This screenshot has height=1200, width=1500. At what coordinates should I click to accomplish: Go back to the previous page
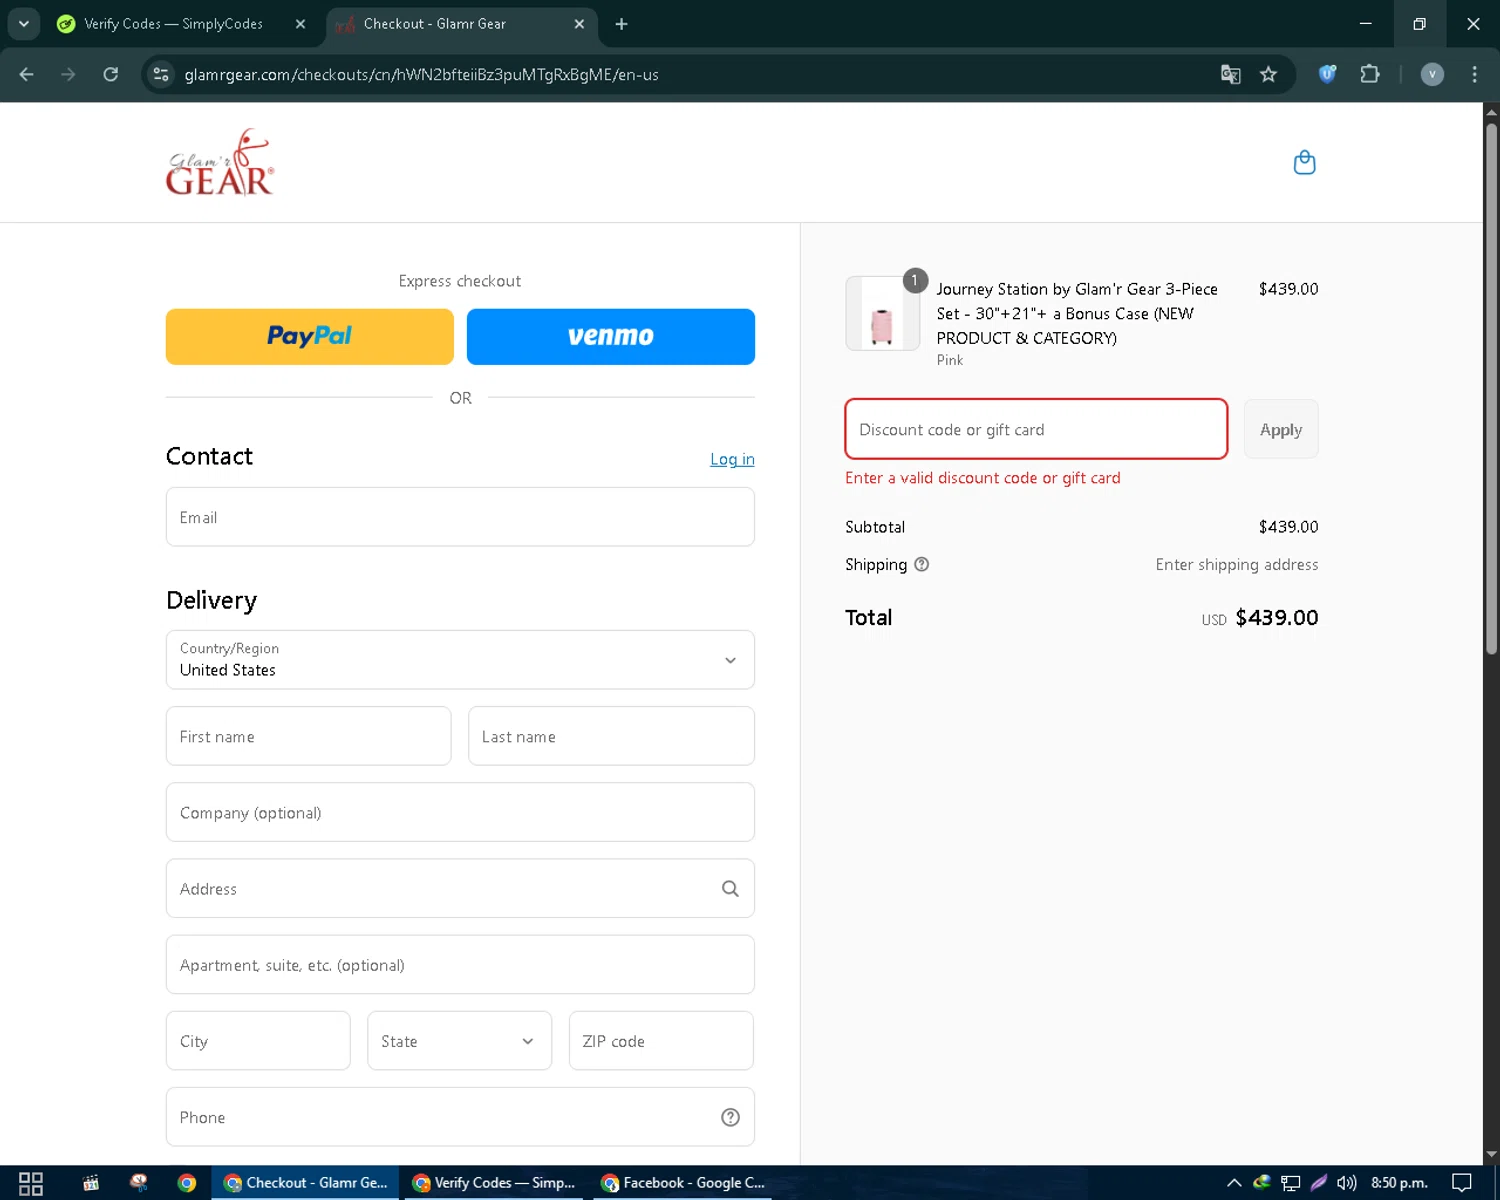pyautogui.click(x=27, y=74)
